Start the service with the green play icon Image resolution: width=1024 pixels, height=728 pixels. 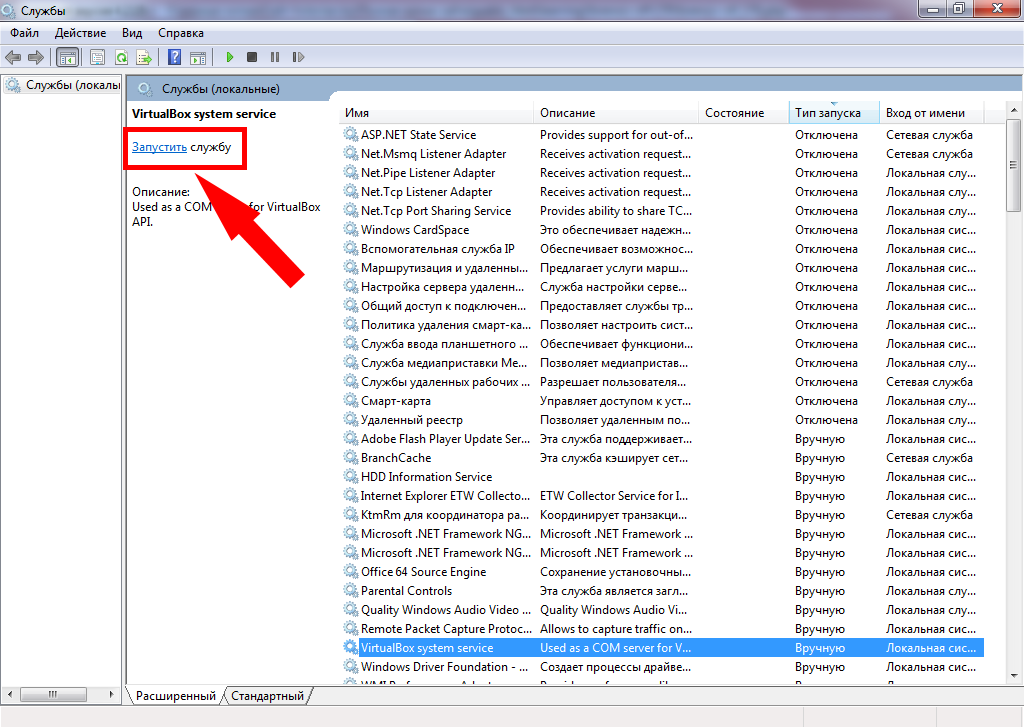230,58
